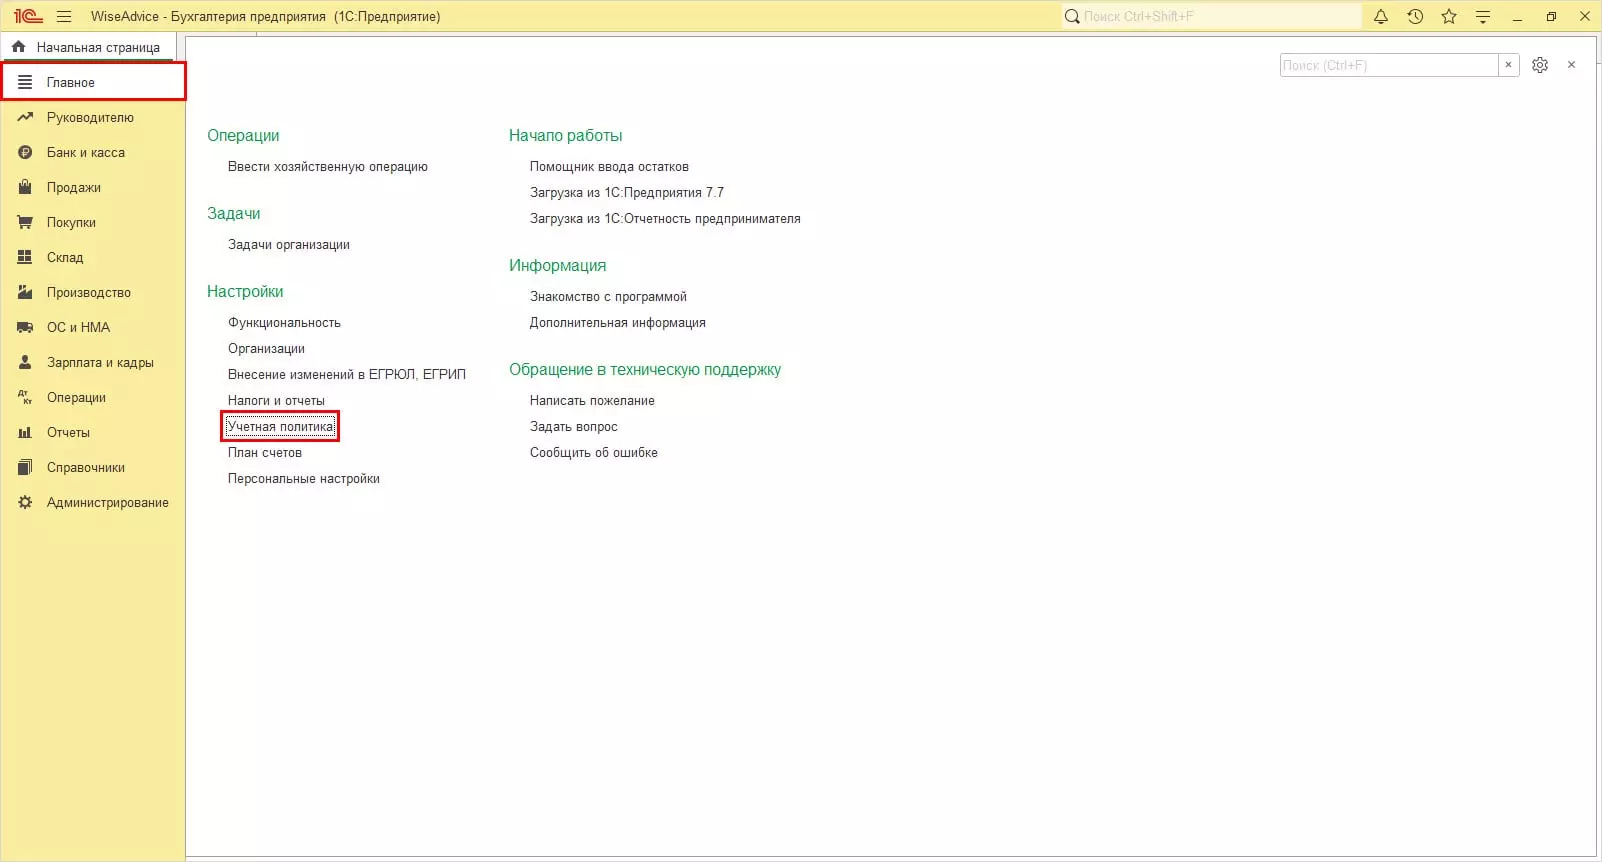
Task: Click the Продажи shopping bag icon
Action: pyautogui.click(x=25, y=187)
